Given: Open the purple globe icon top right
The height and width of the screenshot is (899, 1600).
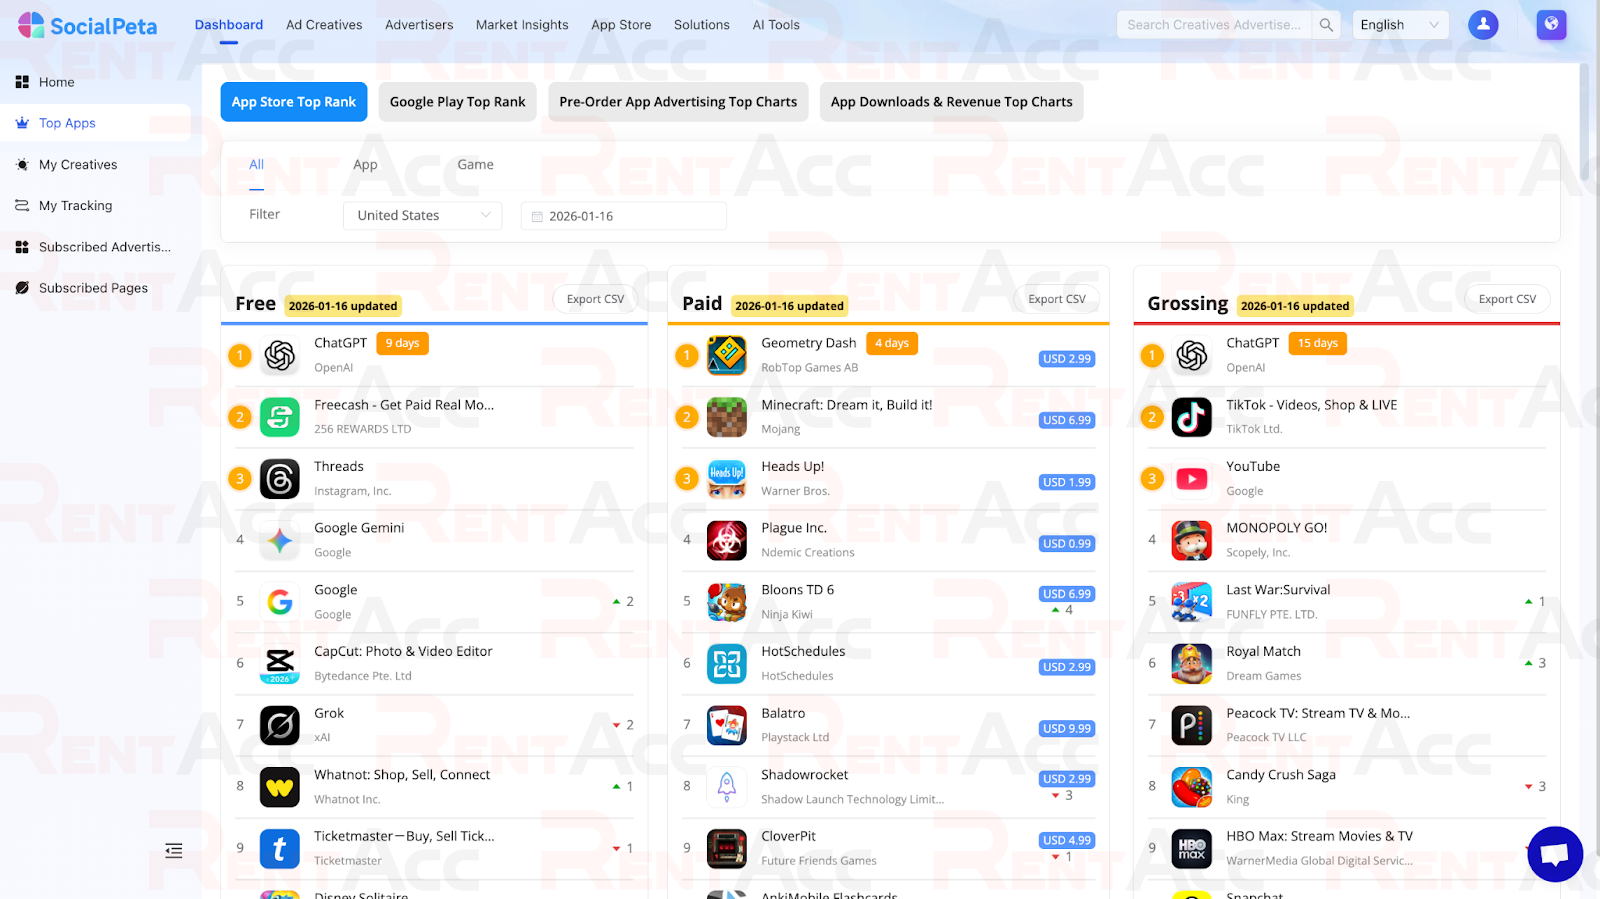Looking at the screenshot, I should point(1551,25).
